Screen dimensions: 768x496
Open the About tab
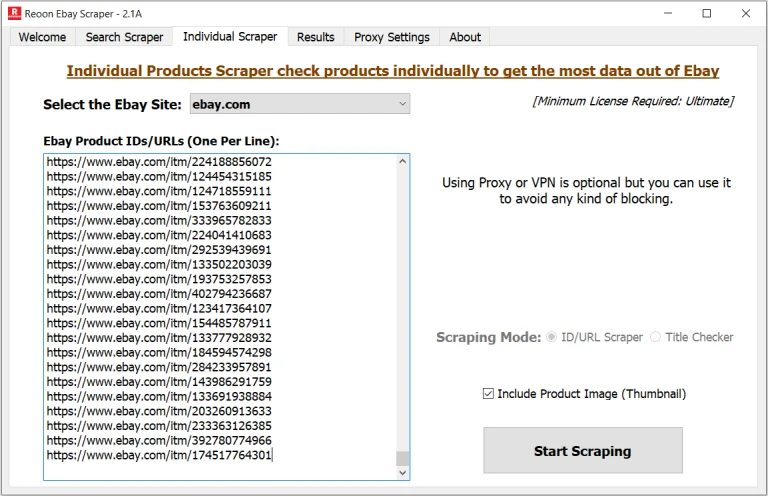point(465,37)
